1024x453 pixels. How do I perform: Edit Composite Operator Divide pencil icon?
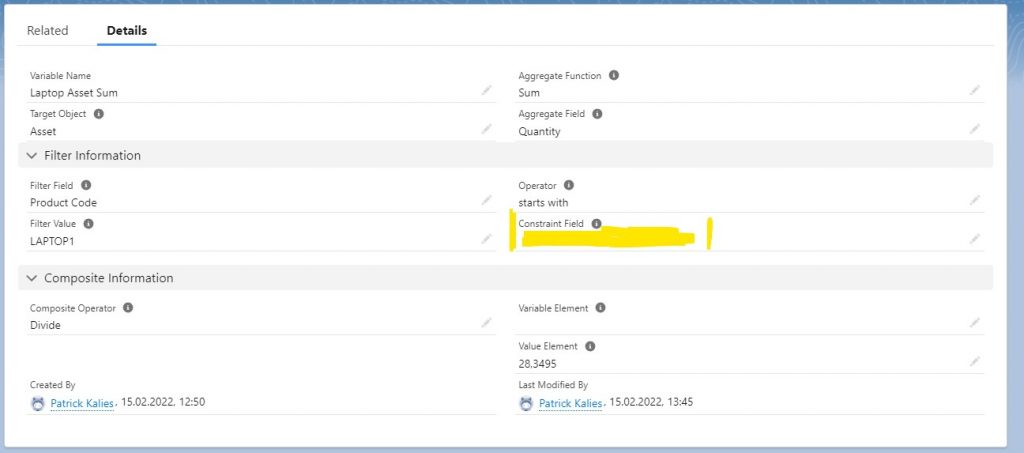pos(486,322)
